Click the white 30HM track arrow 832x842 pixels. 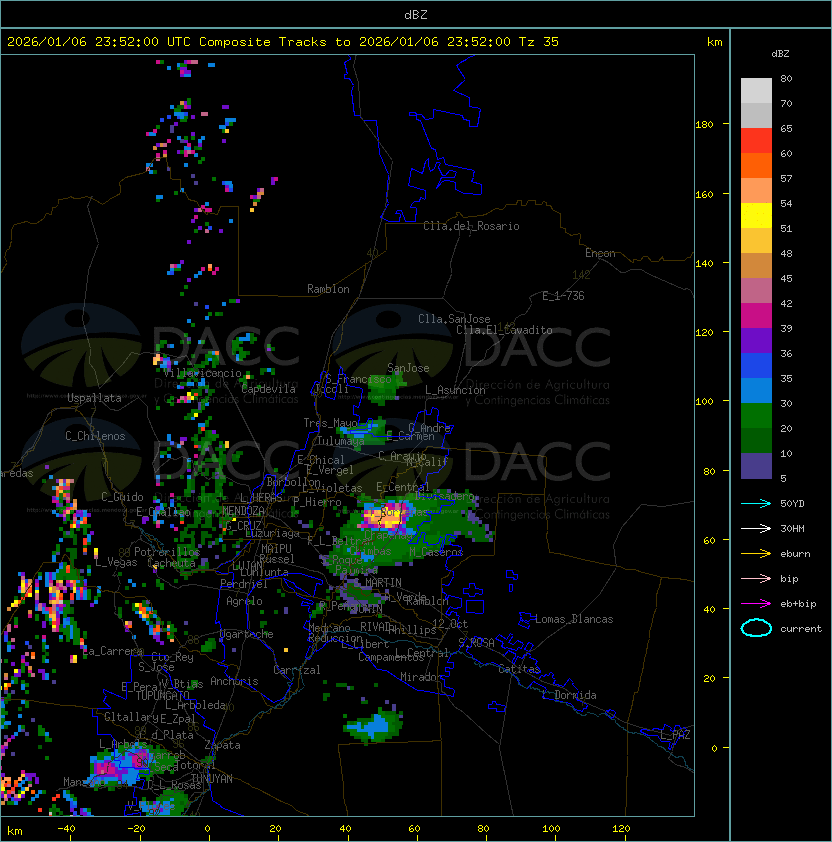(756, 528)
